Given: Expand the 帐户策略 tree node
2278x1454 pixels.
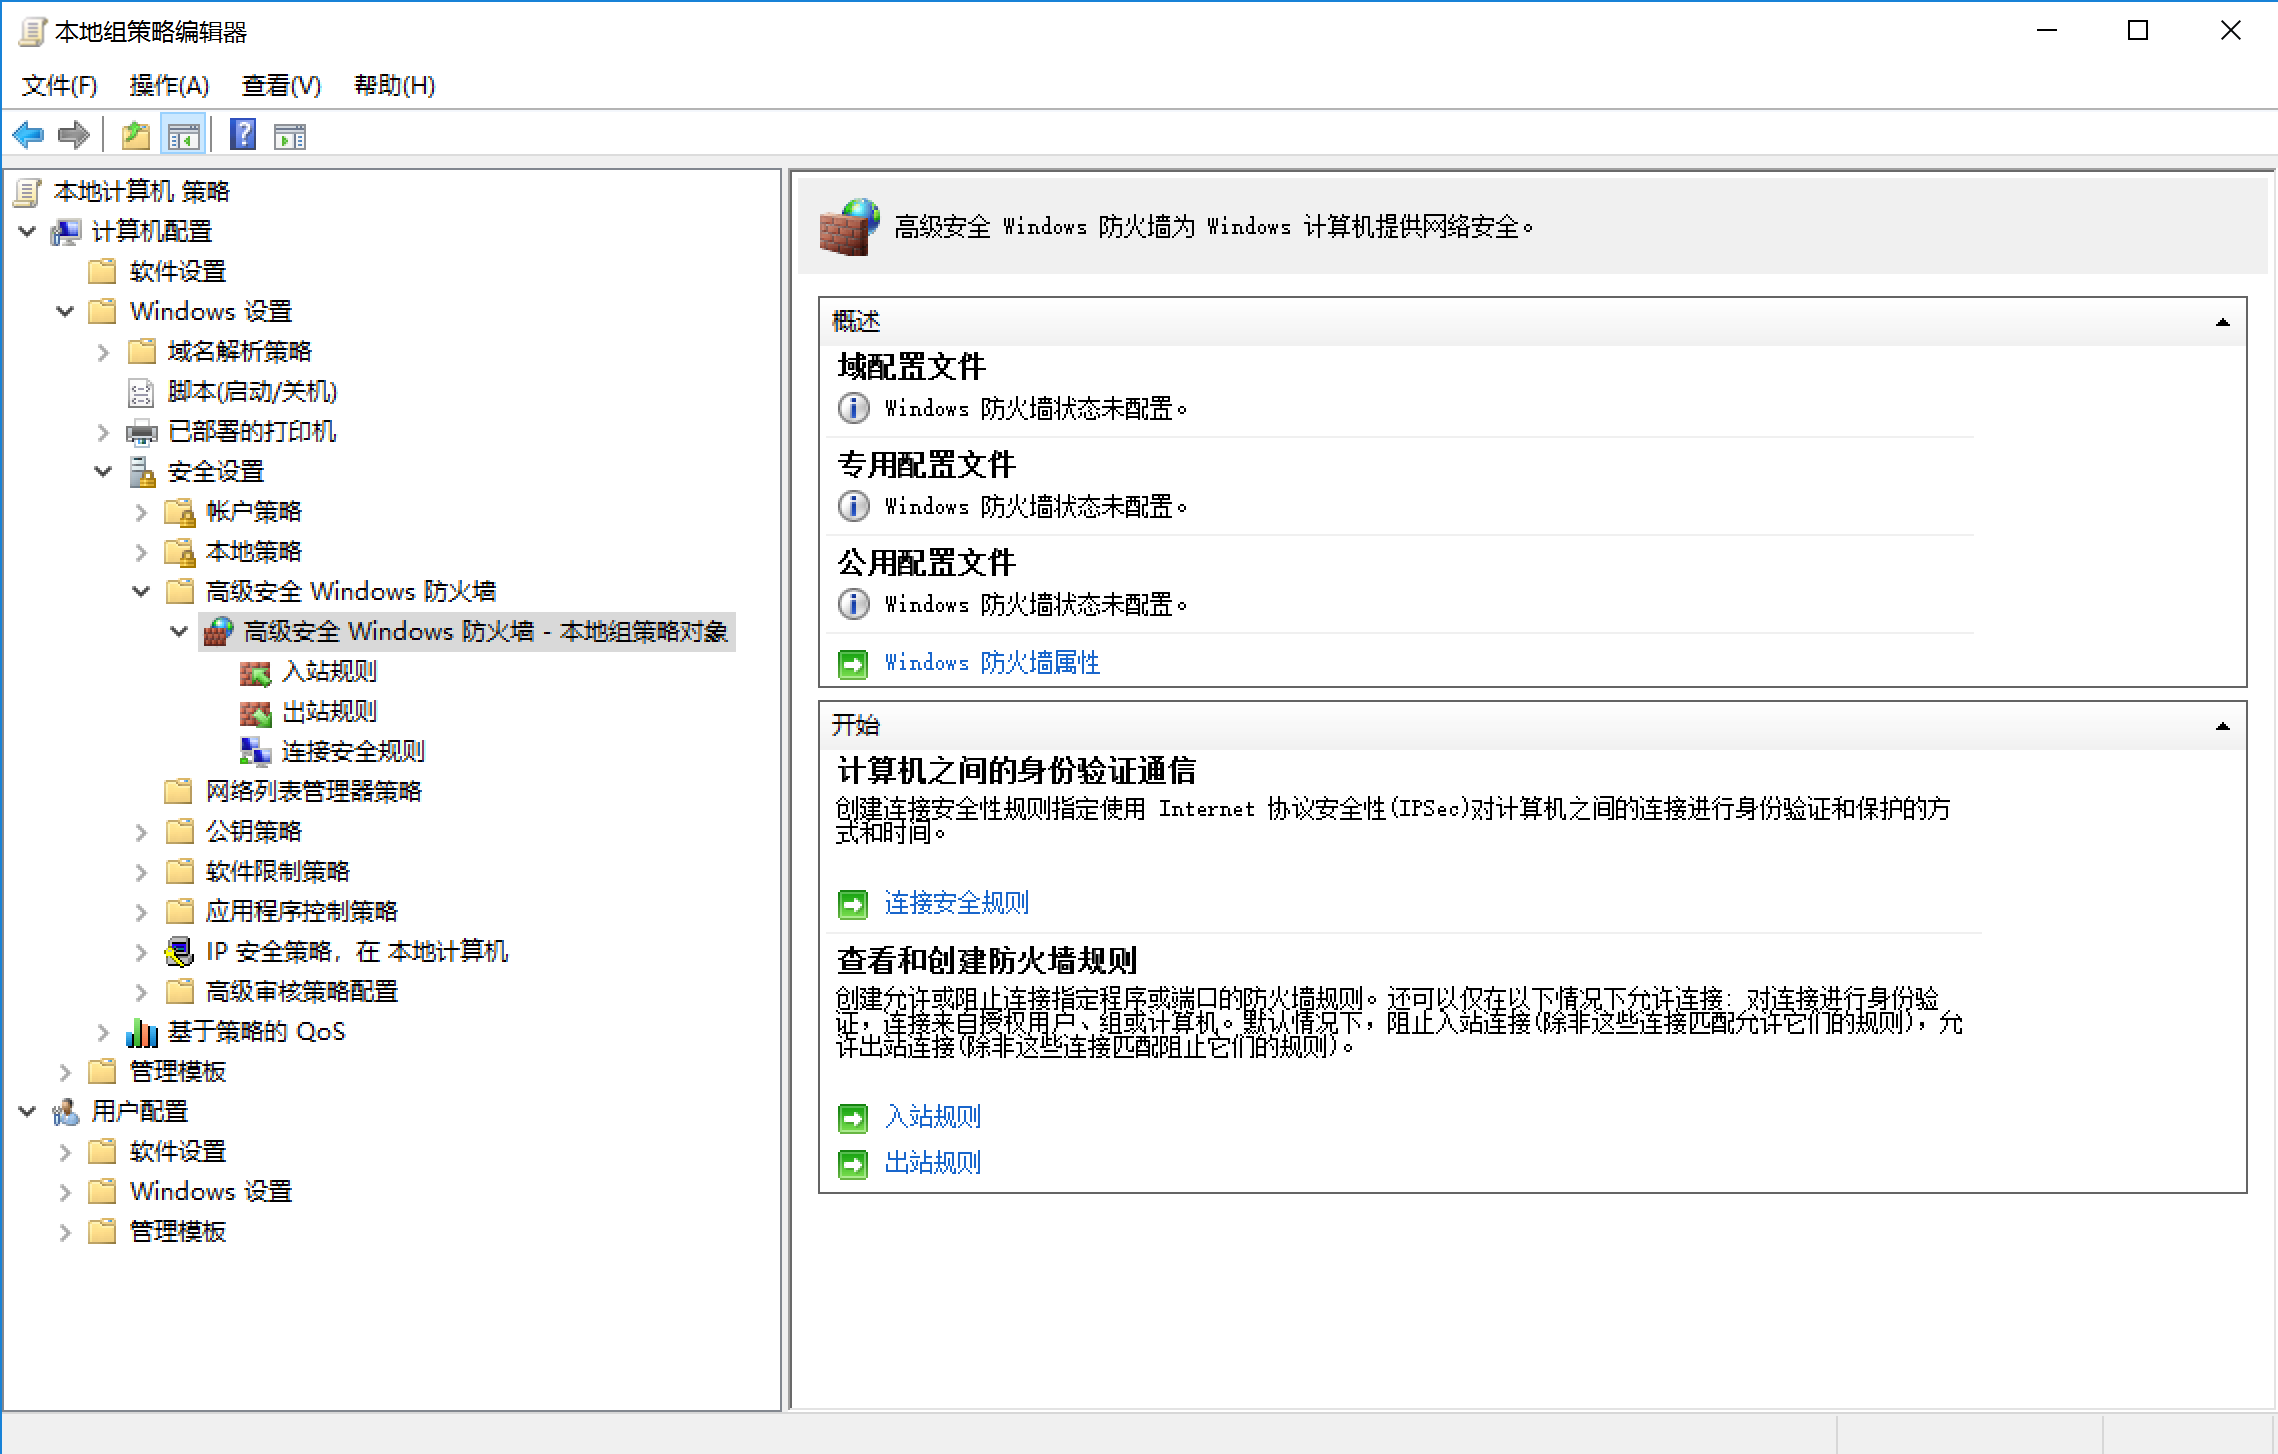Looking at the screenshot, I should tap(141, 512).
